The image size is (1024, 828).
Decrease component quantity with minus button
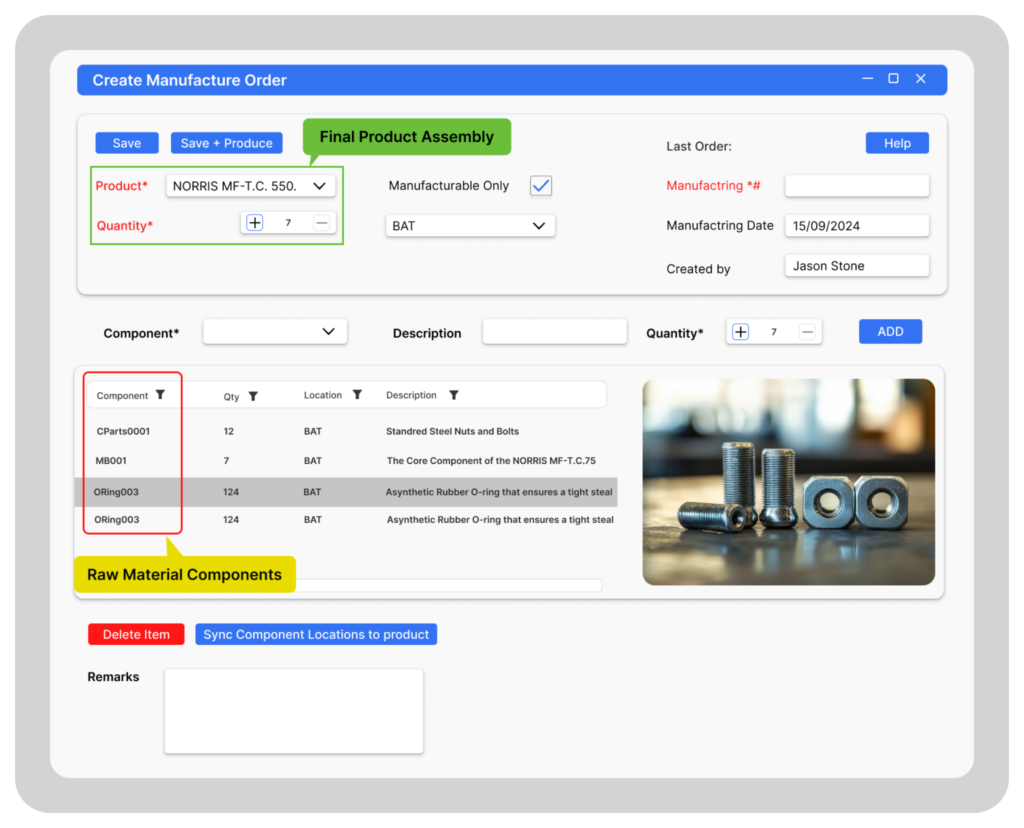point(807,332)
